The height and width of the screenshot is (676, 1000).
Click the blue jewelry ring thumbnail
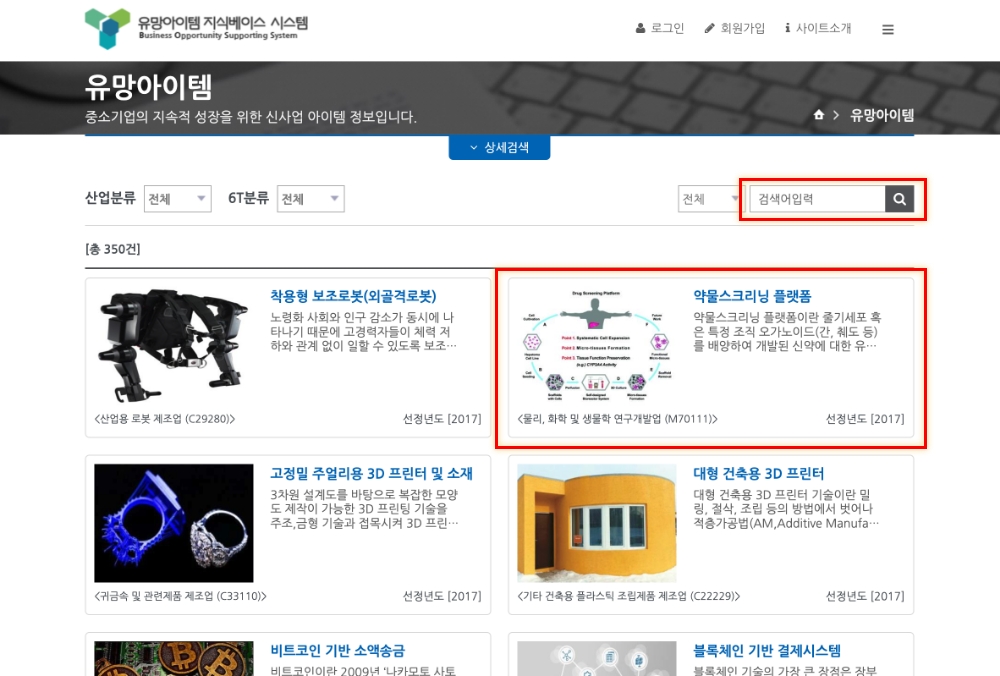coord(173,523)
